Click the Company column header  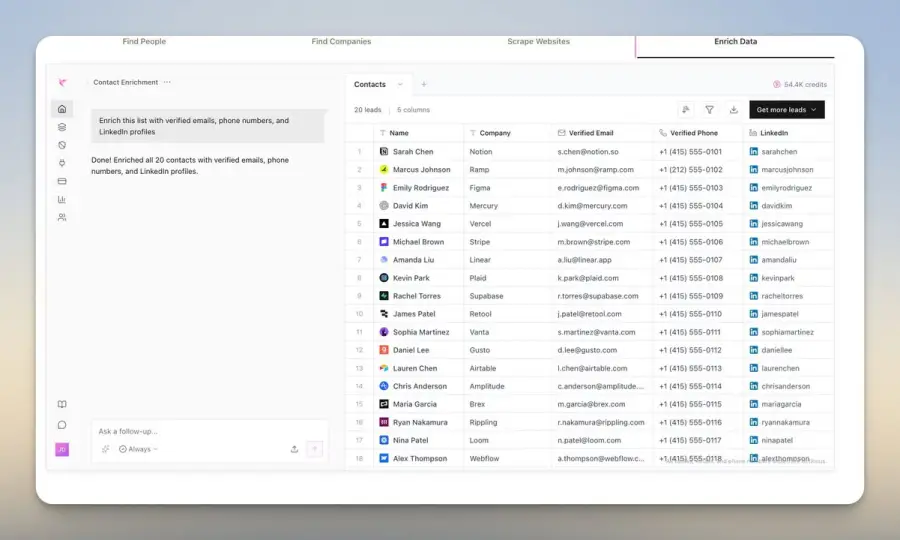[495, 133]
